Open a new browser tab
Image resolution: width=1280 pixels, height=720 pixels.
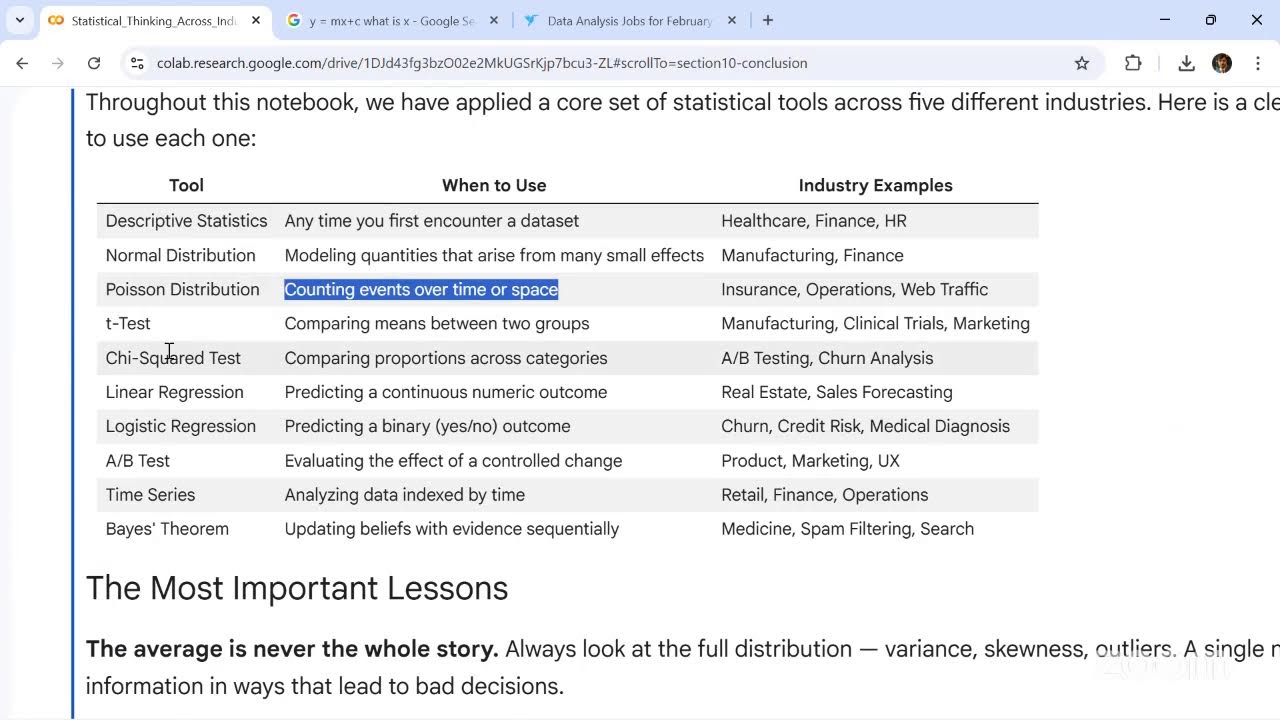tap(768, 20)
